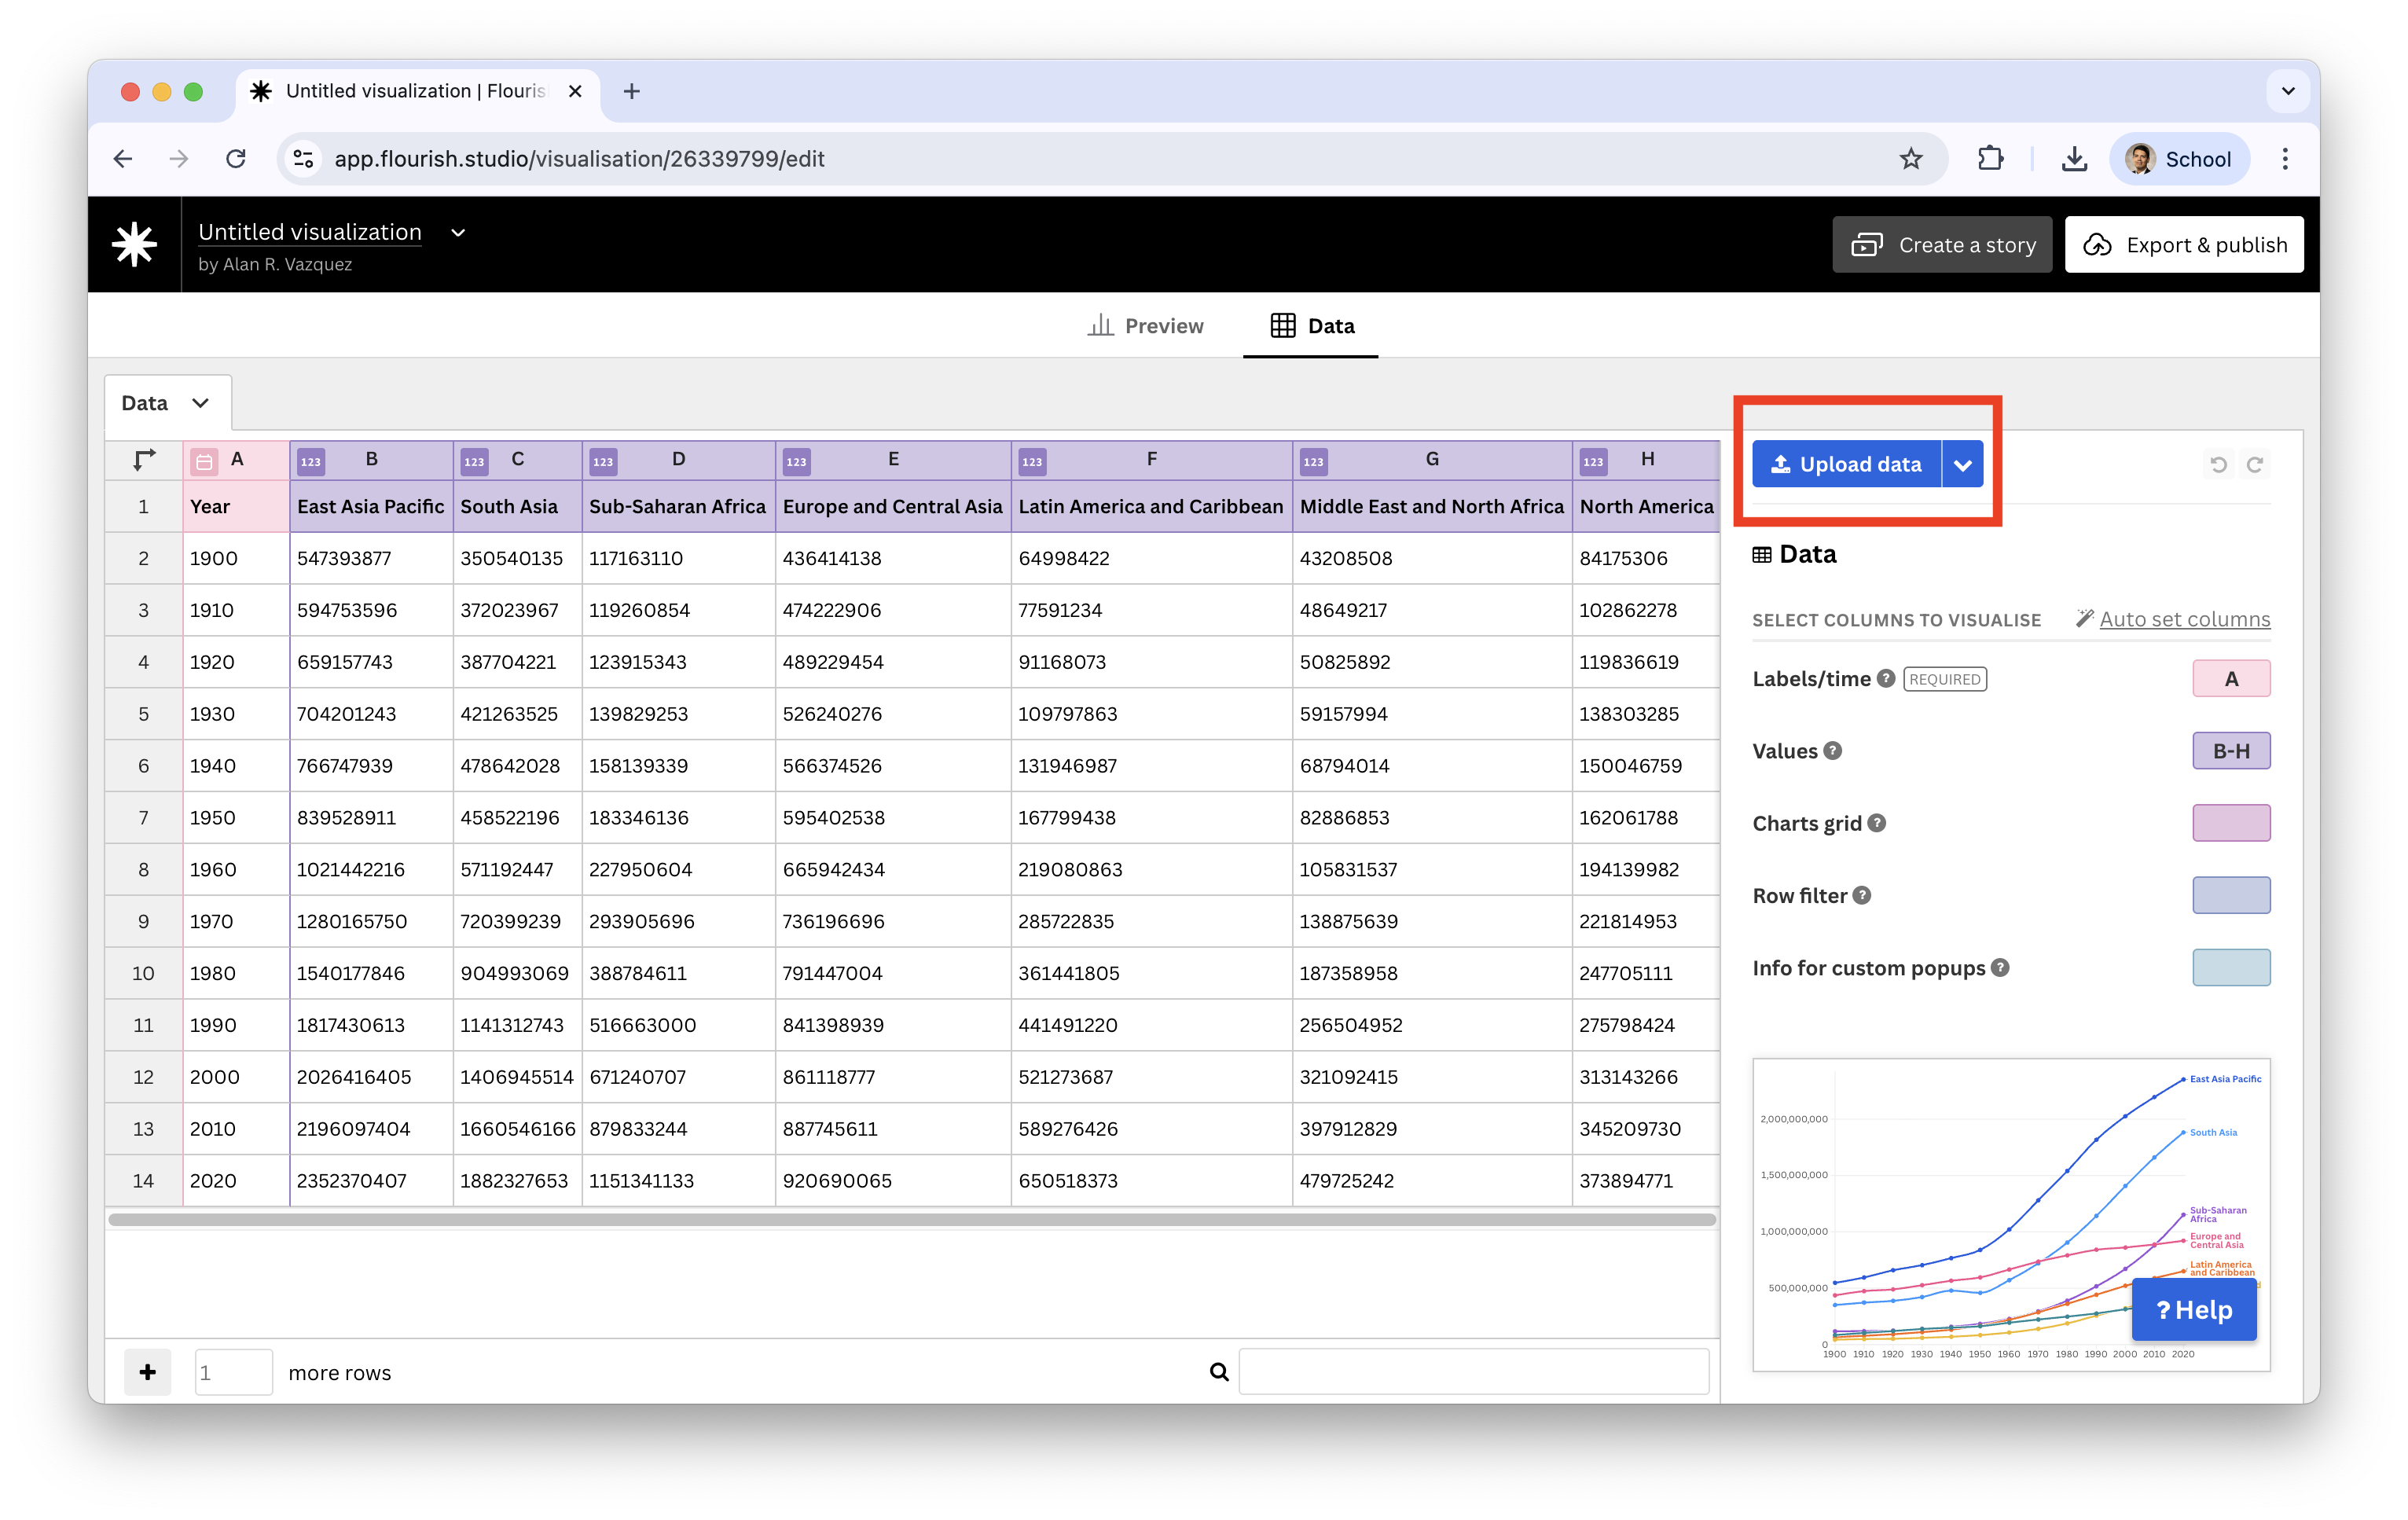Image resolution: width=2408 pixels, height=1520 pixels.
Task: Click the redo arrow icon
Action: [x=2254, y=464]
